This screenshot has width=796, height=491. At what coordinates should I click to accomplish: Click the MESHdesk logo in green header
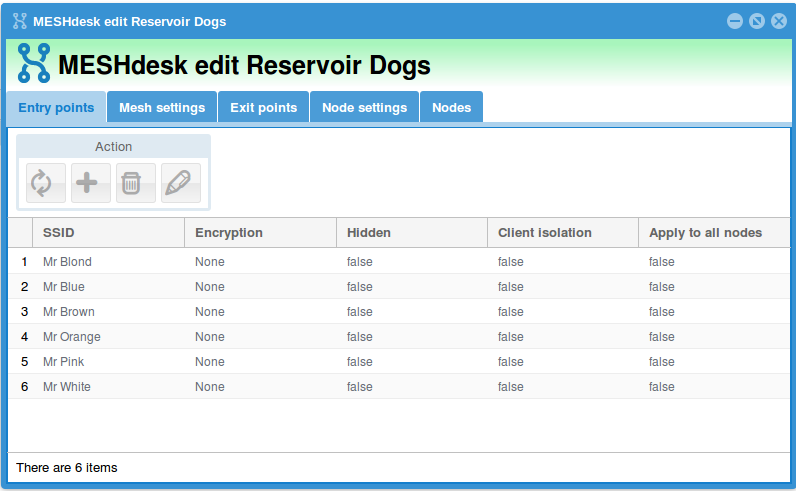(34, 63)
